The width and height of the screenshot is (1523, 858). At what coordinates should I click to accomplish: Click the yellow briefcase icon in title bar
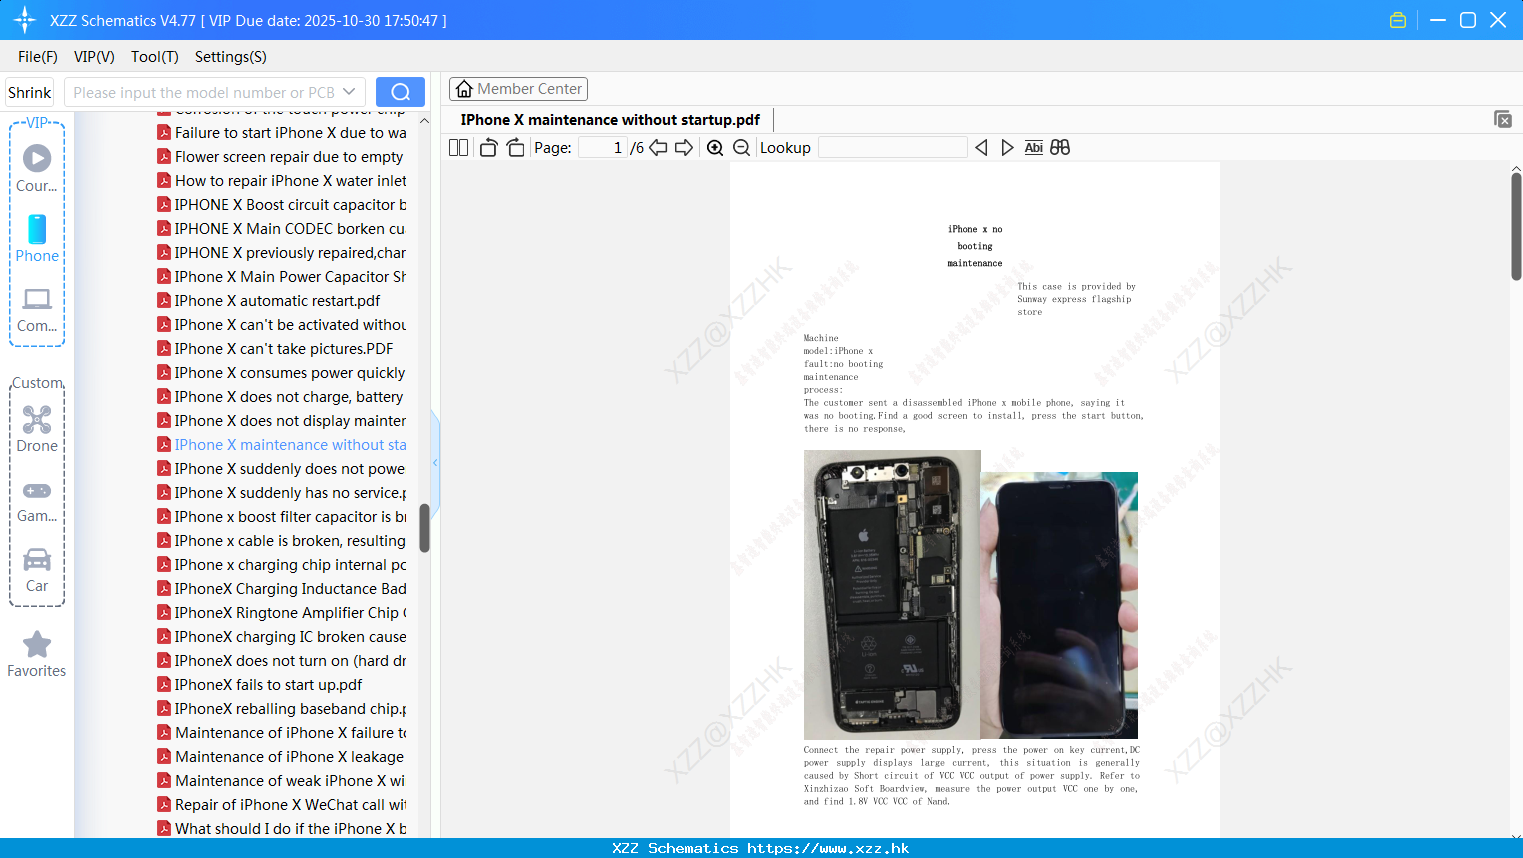tap(1398, 20)
